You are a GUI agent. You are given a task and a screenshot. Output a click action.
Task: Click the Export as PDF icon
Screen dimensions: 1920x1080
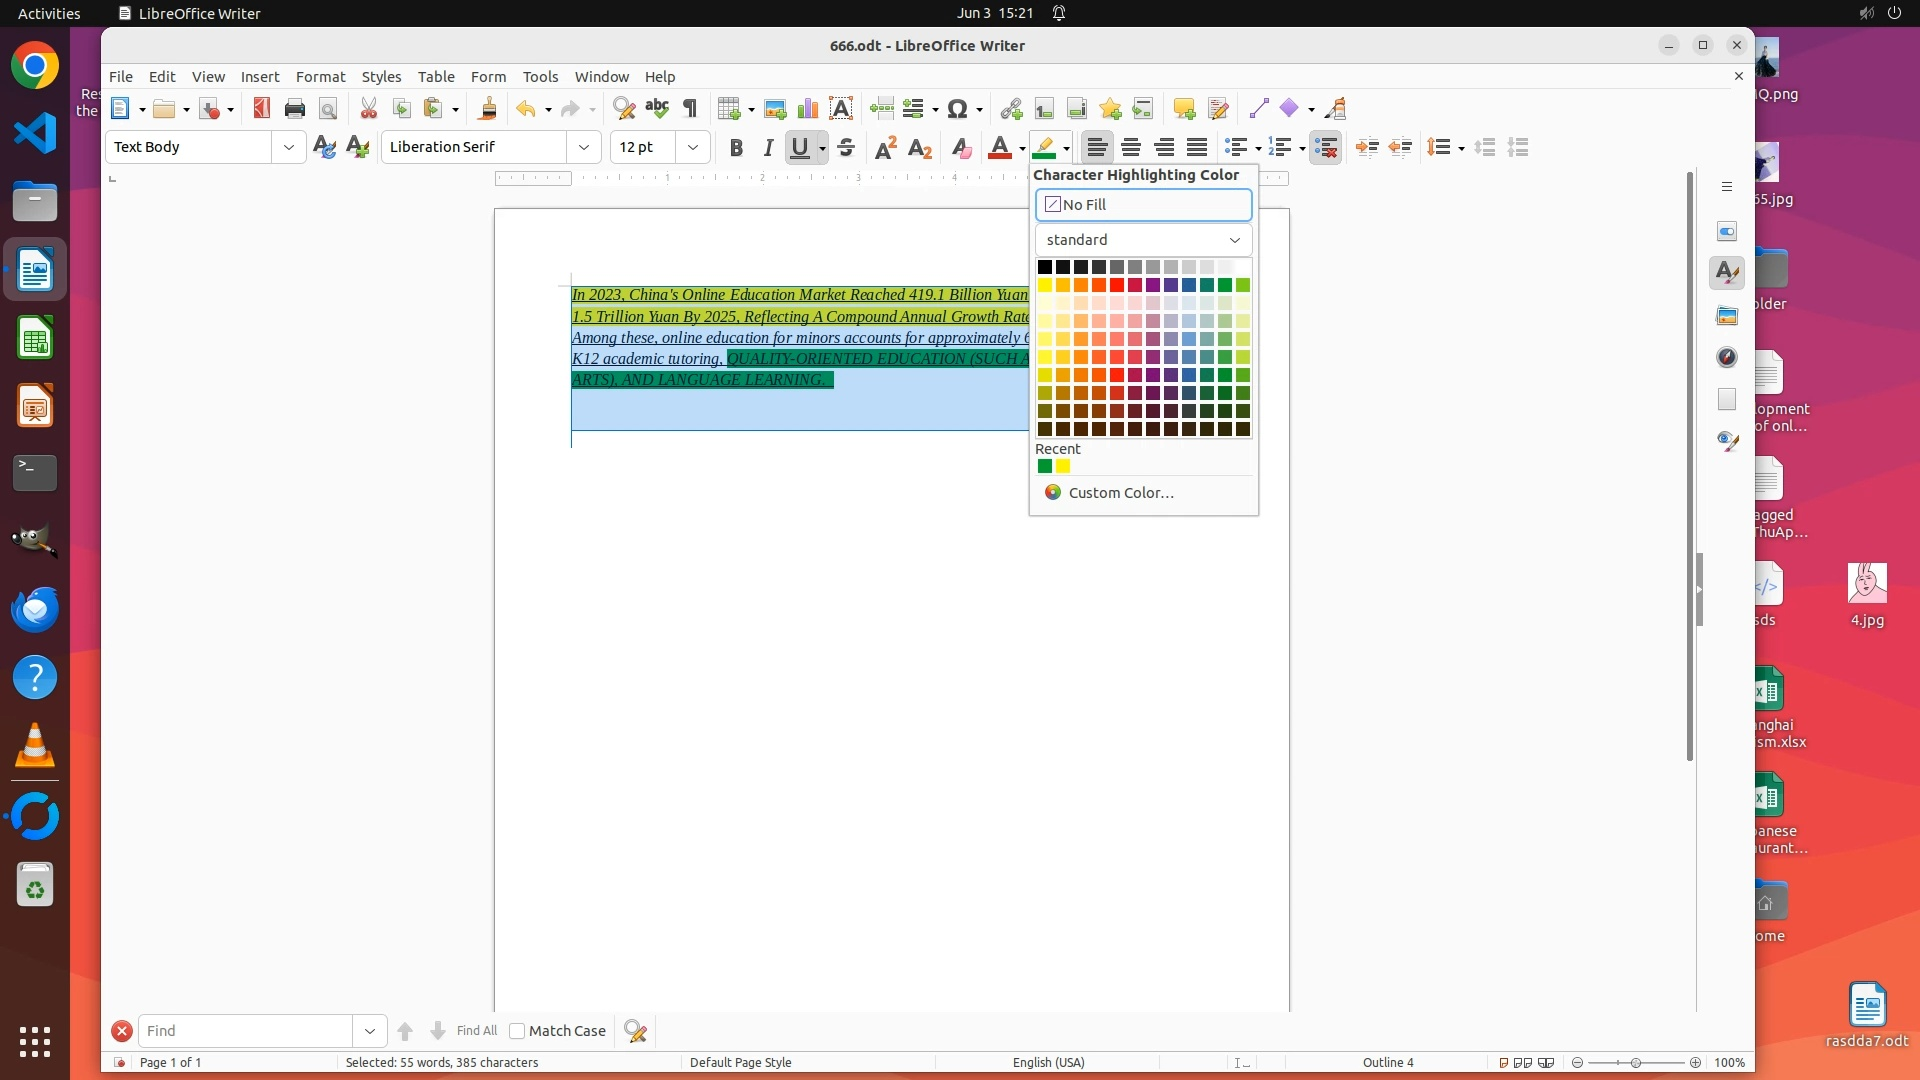(x=261, y=109)
